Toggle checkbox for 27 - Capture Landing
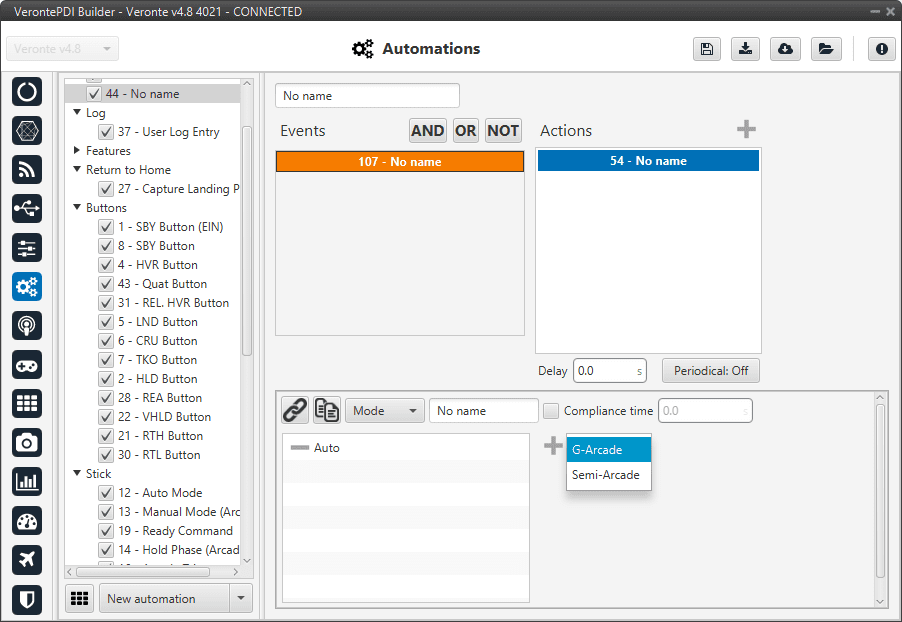The image size is (902, 622). click(x=106, y=189)
